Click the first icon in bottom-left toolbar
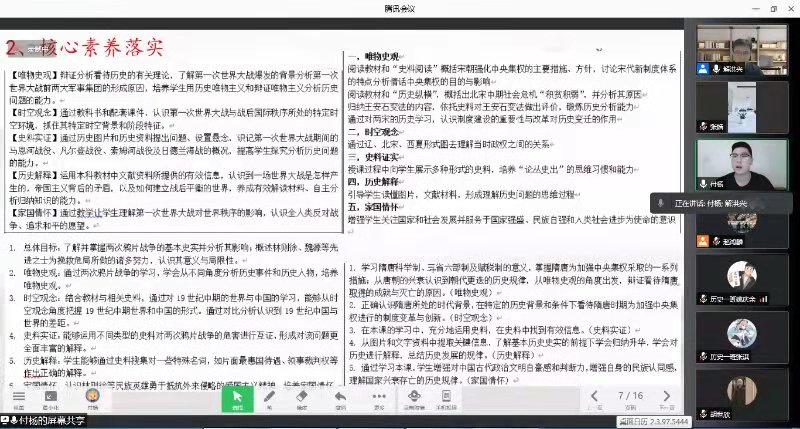 point(19,398)
